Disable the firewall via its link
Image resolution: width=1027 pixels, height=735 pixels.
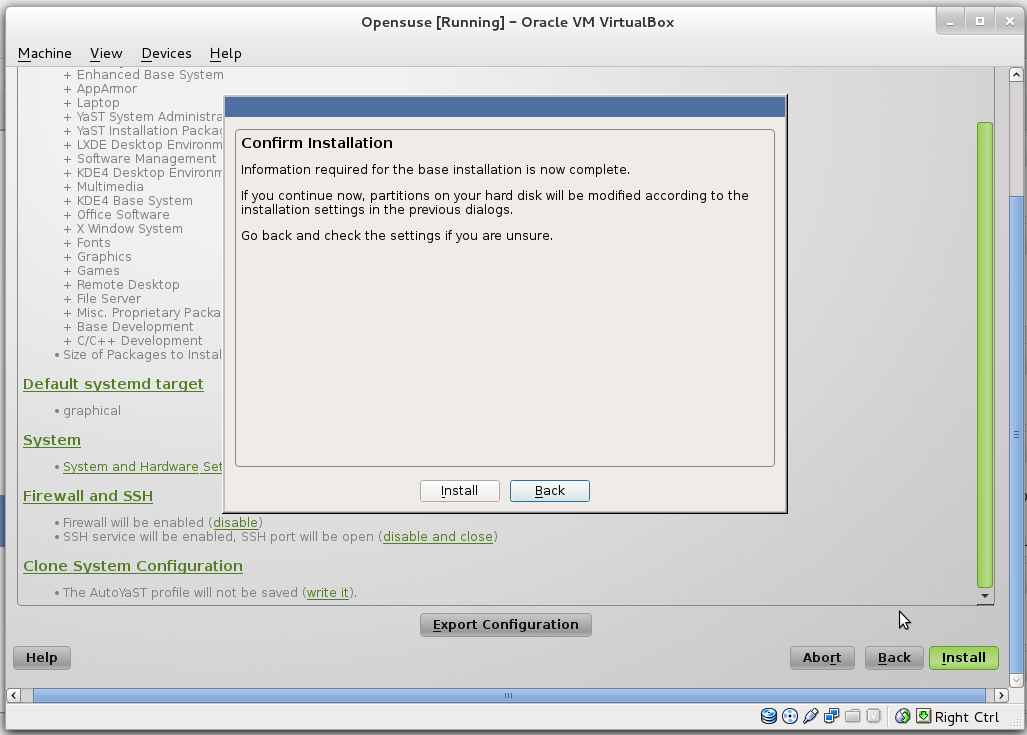coord(236,522)
